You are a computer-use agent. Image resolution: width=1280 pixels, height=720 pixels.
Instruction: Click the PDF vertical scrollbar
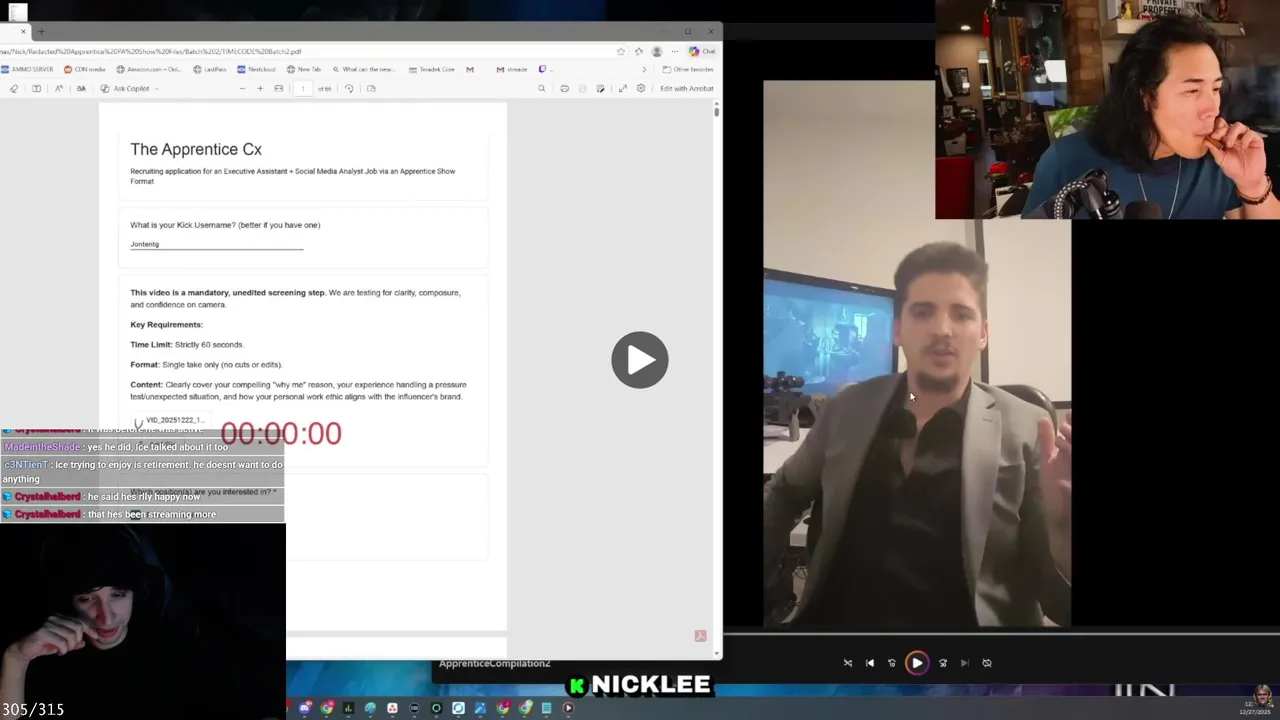pyautogui.click(x=717, y=110)
